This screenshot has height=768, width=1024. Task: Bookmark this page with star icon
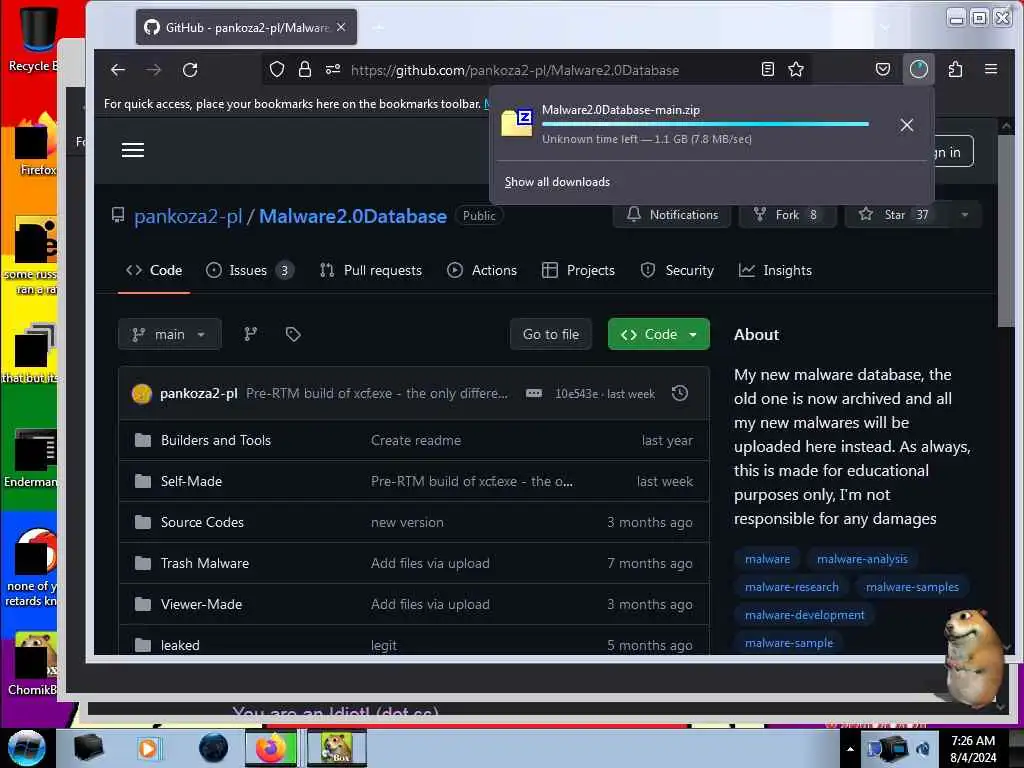coord(795,69)
